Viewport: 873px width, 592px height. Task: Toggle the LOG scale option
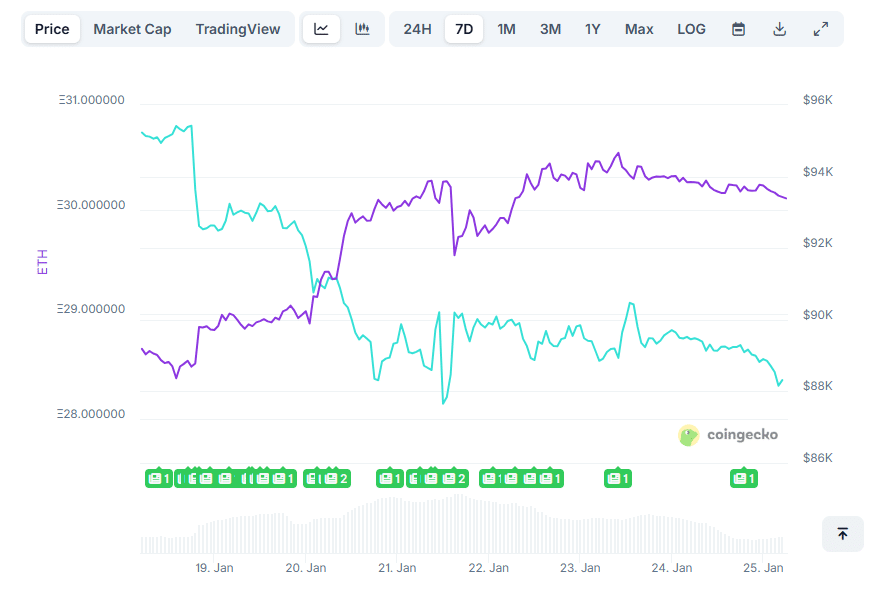coord(691,29)
